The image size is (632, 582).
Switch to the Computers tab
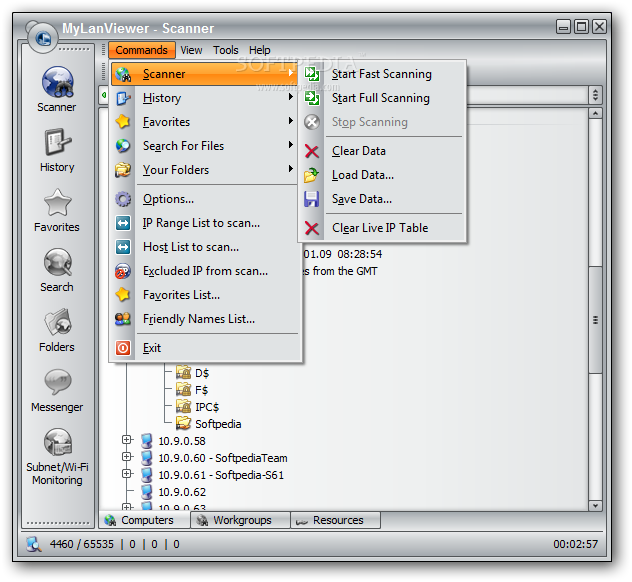(145, 520)
